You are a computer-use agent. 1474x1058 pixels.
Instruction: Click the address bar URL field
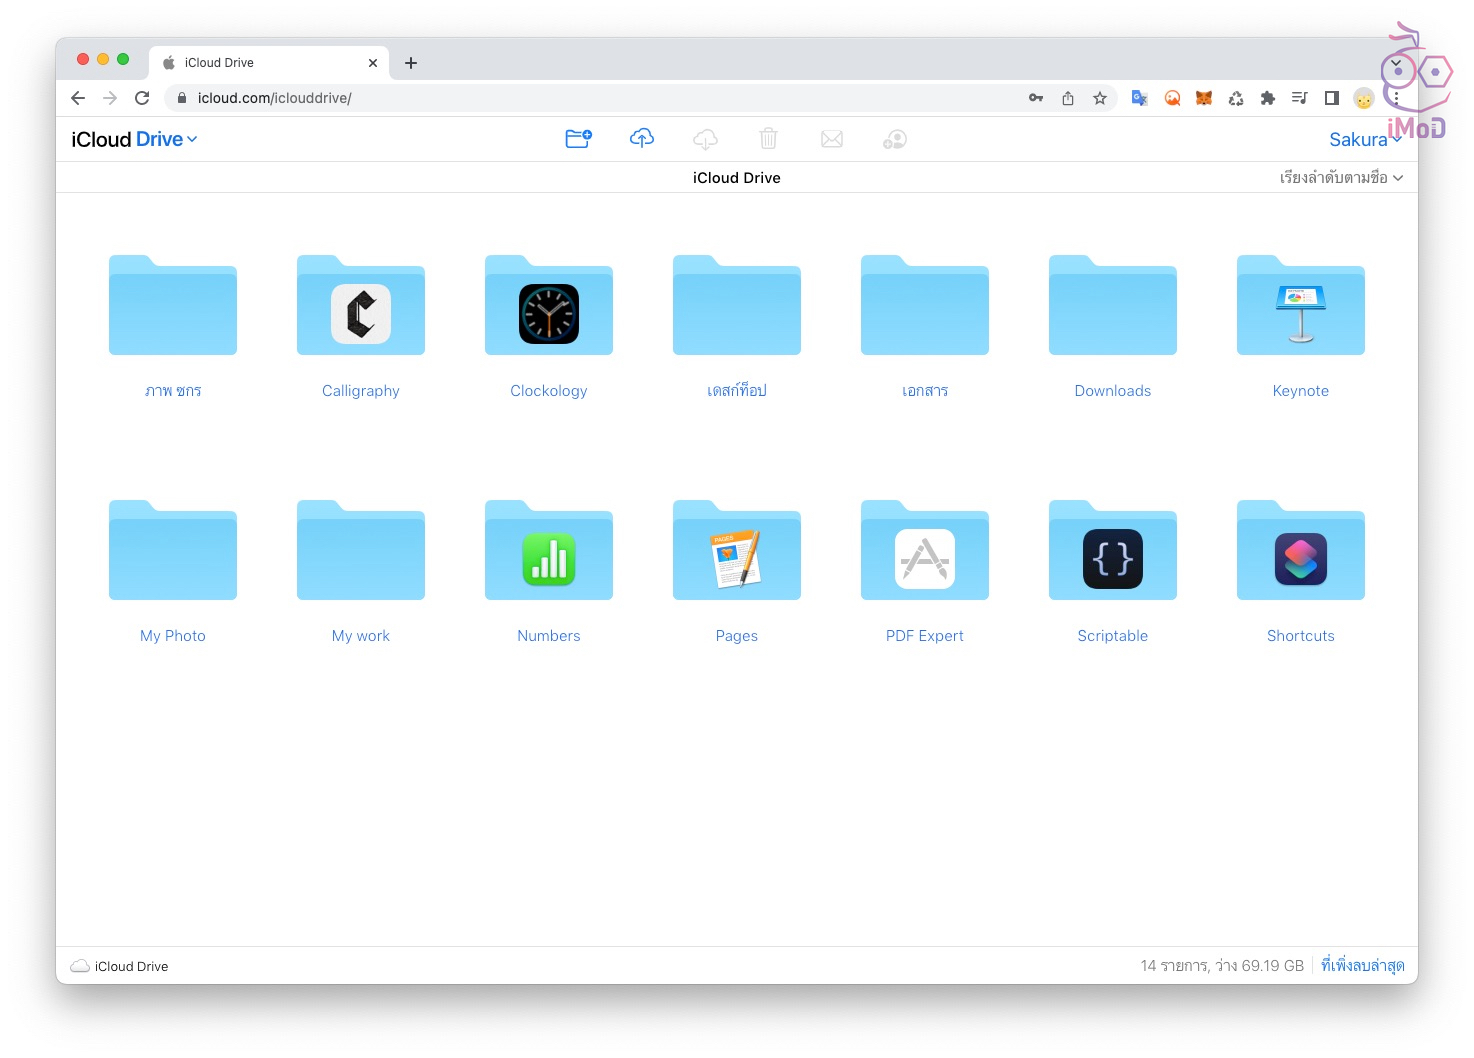coord(600,98)
